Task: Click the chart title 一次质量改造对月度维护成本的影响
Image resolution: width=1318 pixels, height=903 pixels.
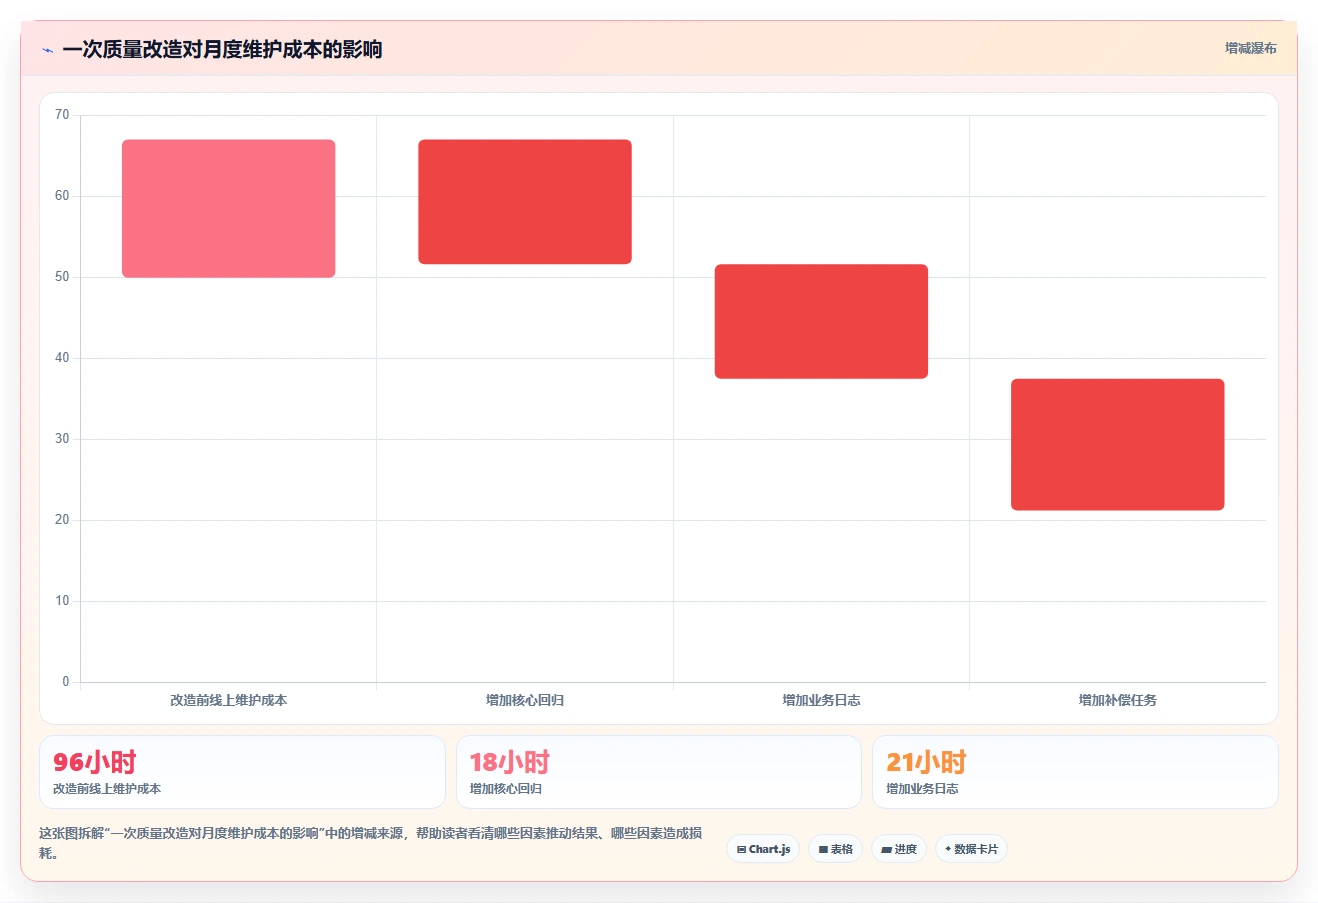Action: coord(222,50)
